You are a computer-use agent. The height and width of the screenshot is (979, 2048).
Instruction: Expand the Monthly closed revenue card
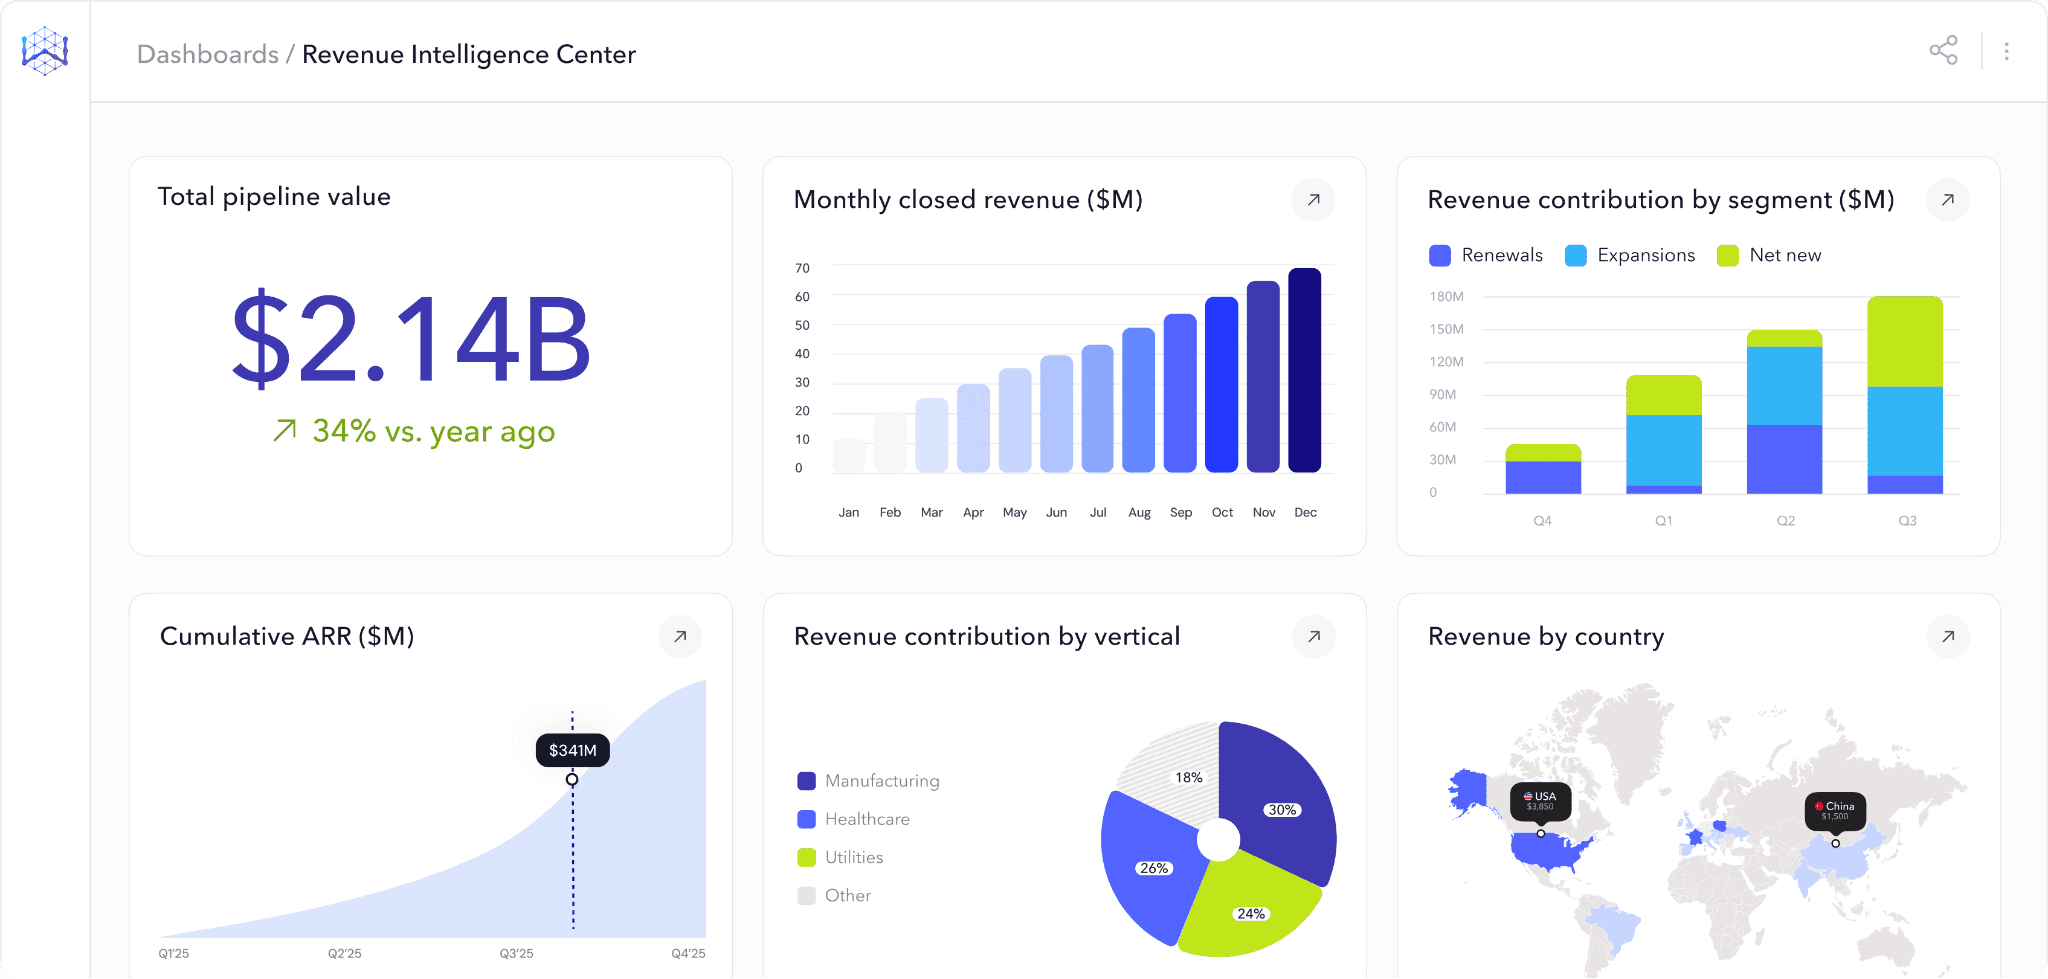pos(1314,200)
